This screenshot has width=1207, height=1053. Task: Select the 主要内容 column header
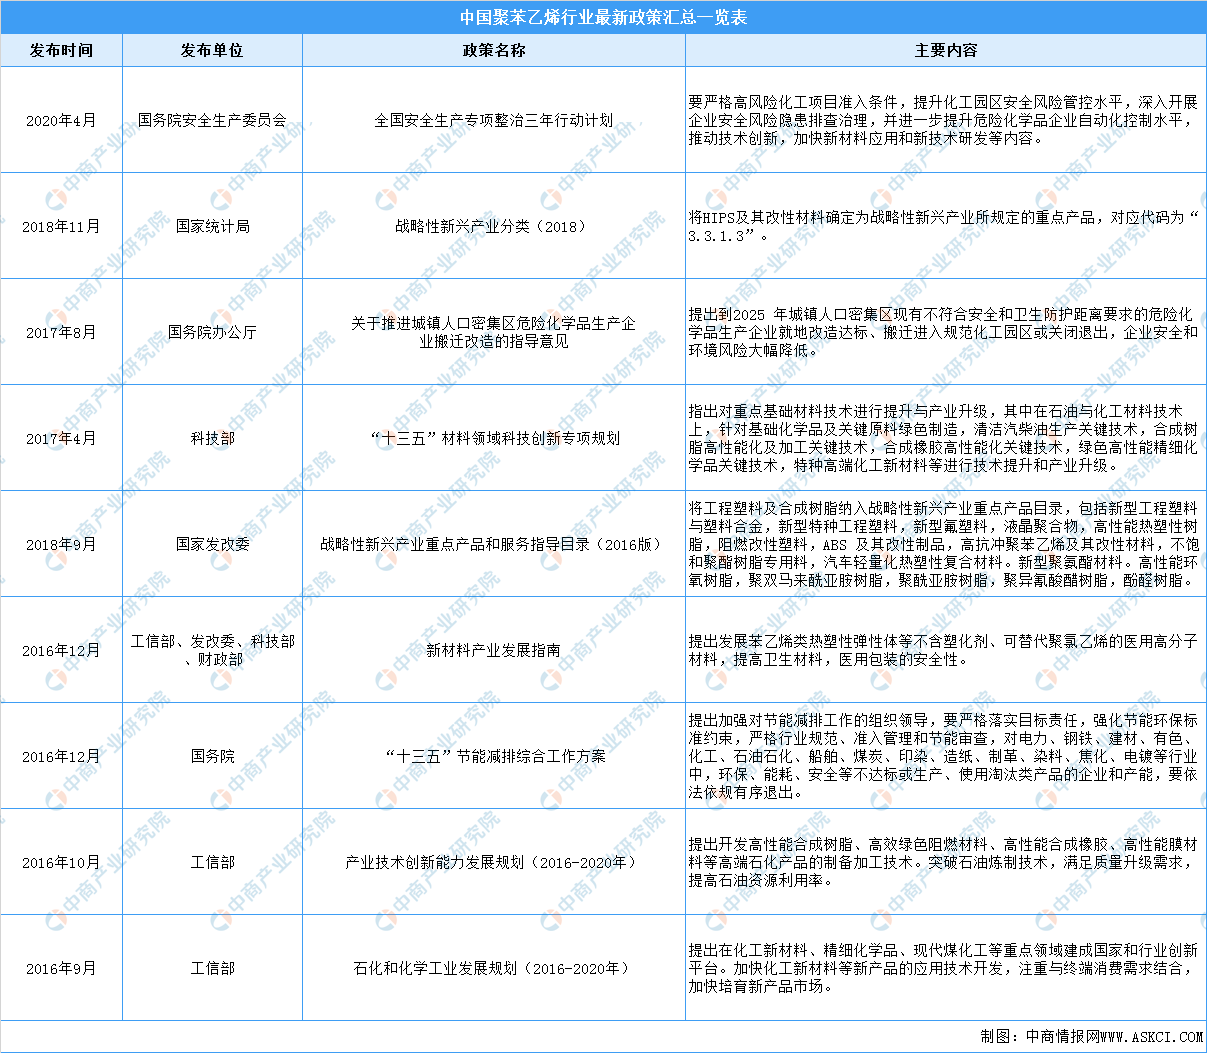point(946,50)
